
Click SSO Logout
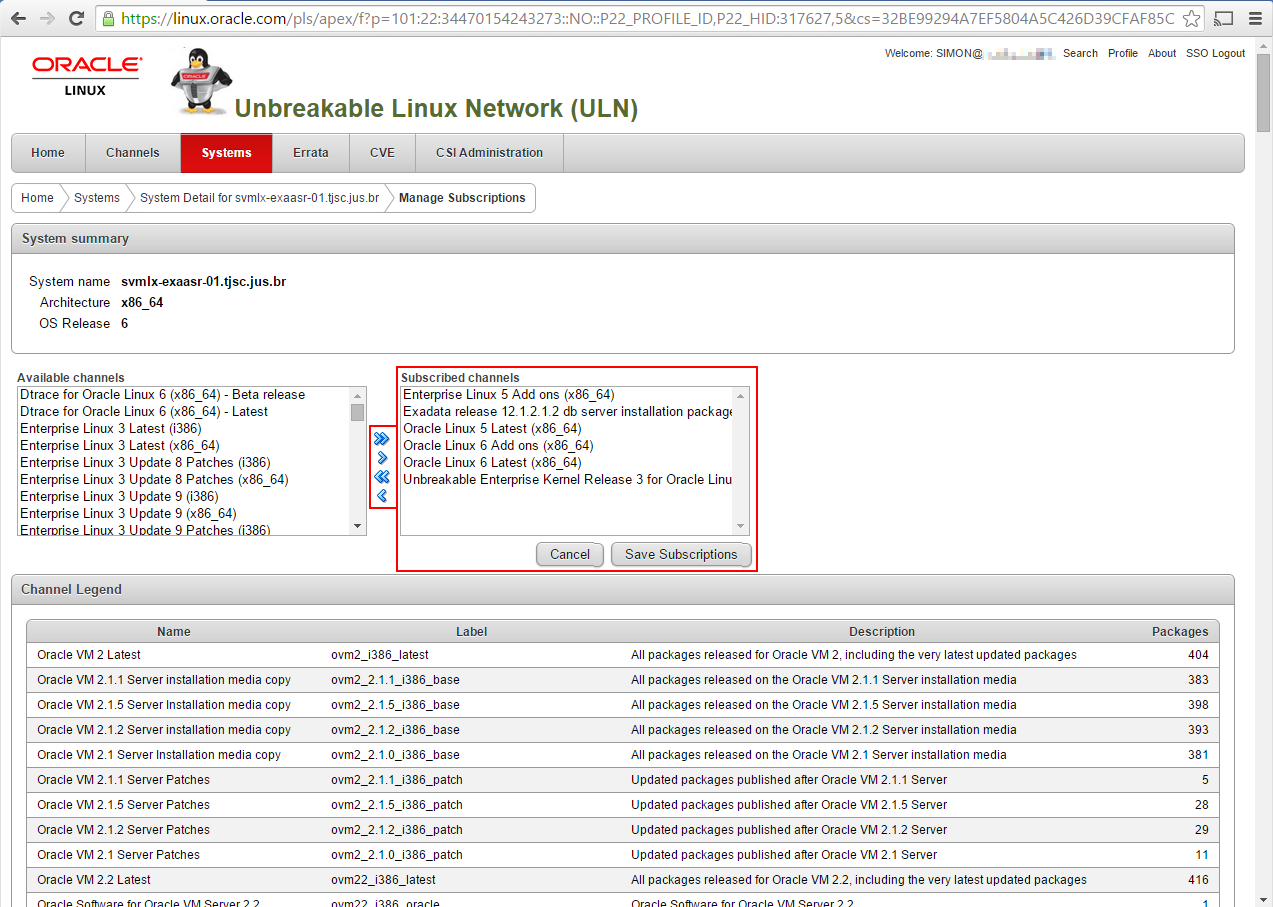pyautogui.click(x=1216, y=53)
